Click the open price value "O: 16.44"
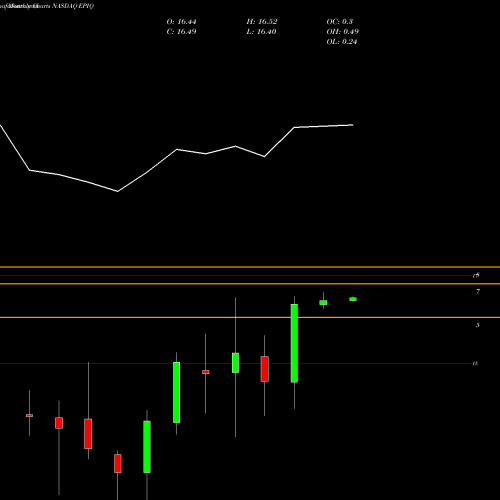This screenshot has height=500, width=500. [181, 22]
